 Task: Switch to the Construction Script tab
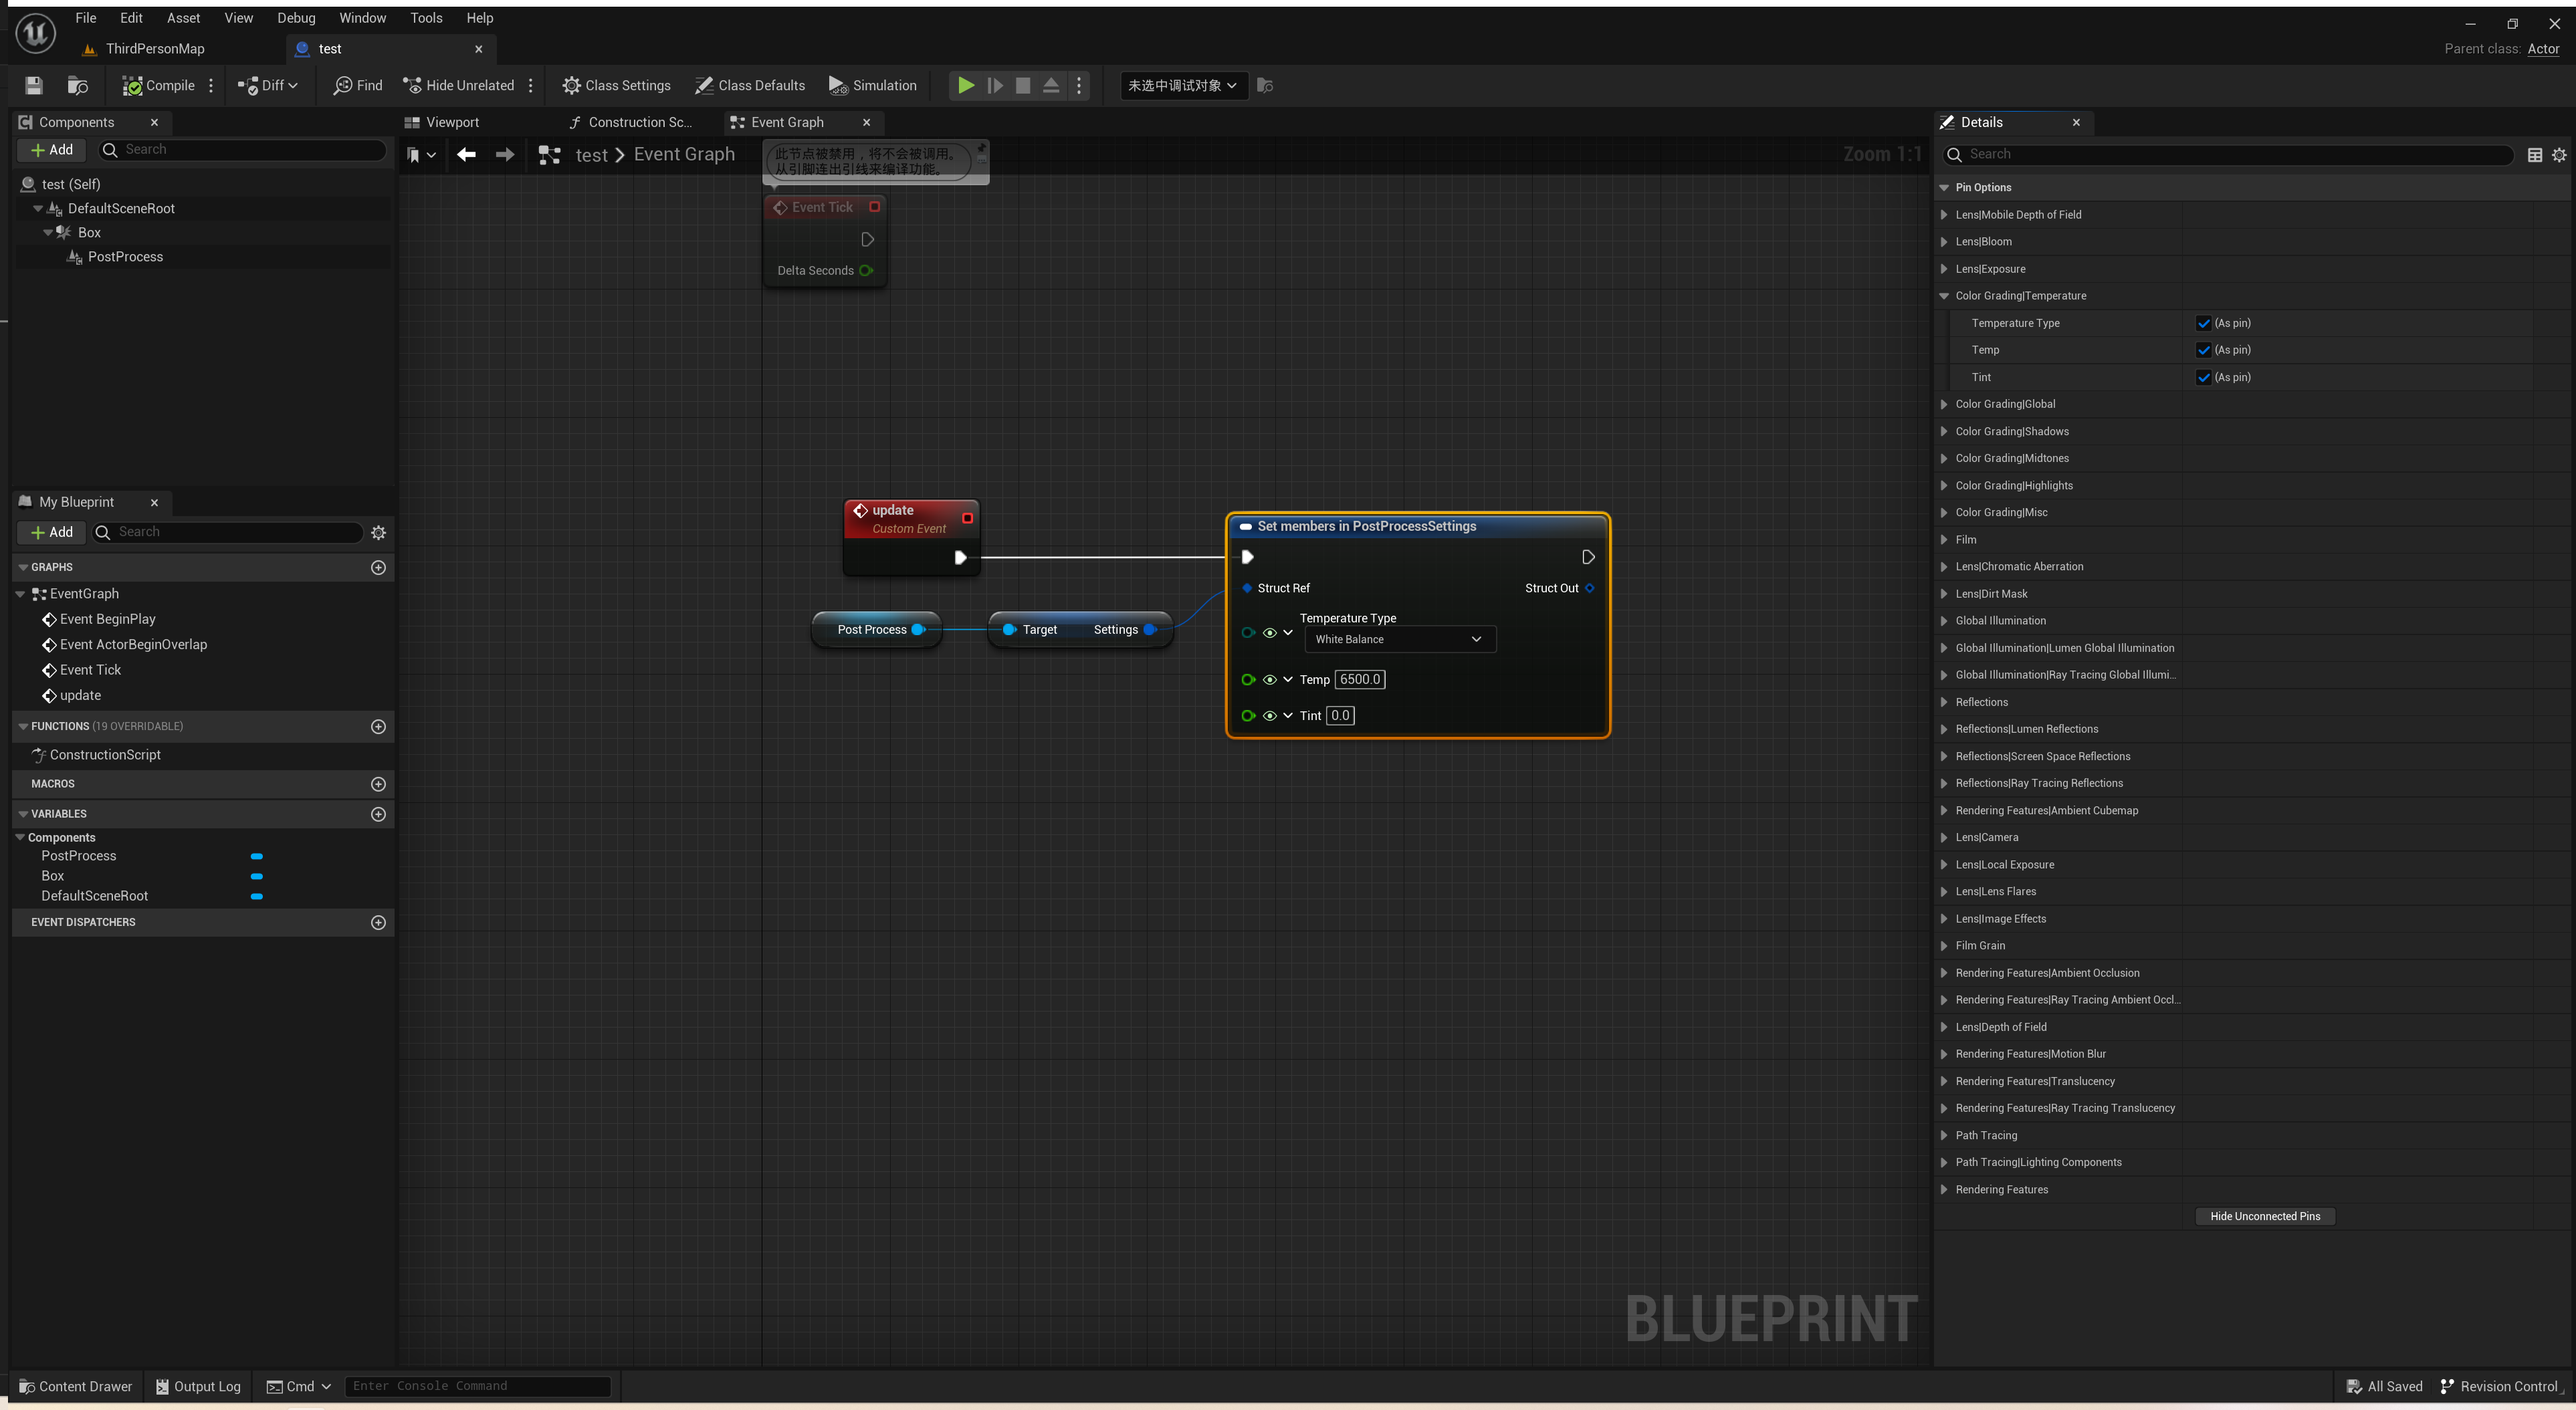630,122
